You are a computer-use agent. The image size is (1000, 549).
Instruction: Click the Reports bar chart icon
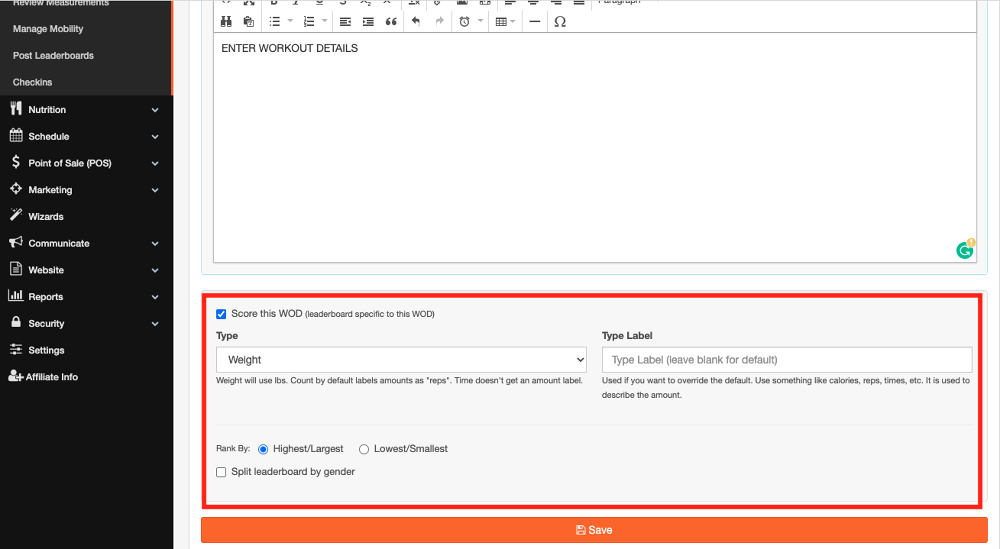tap(16, 295)
